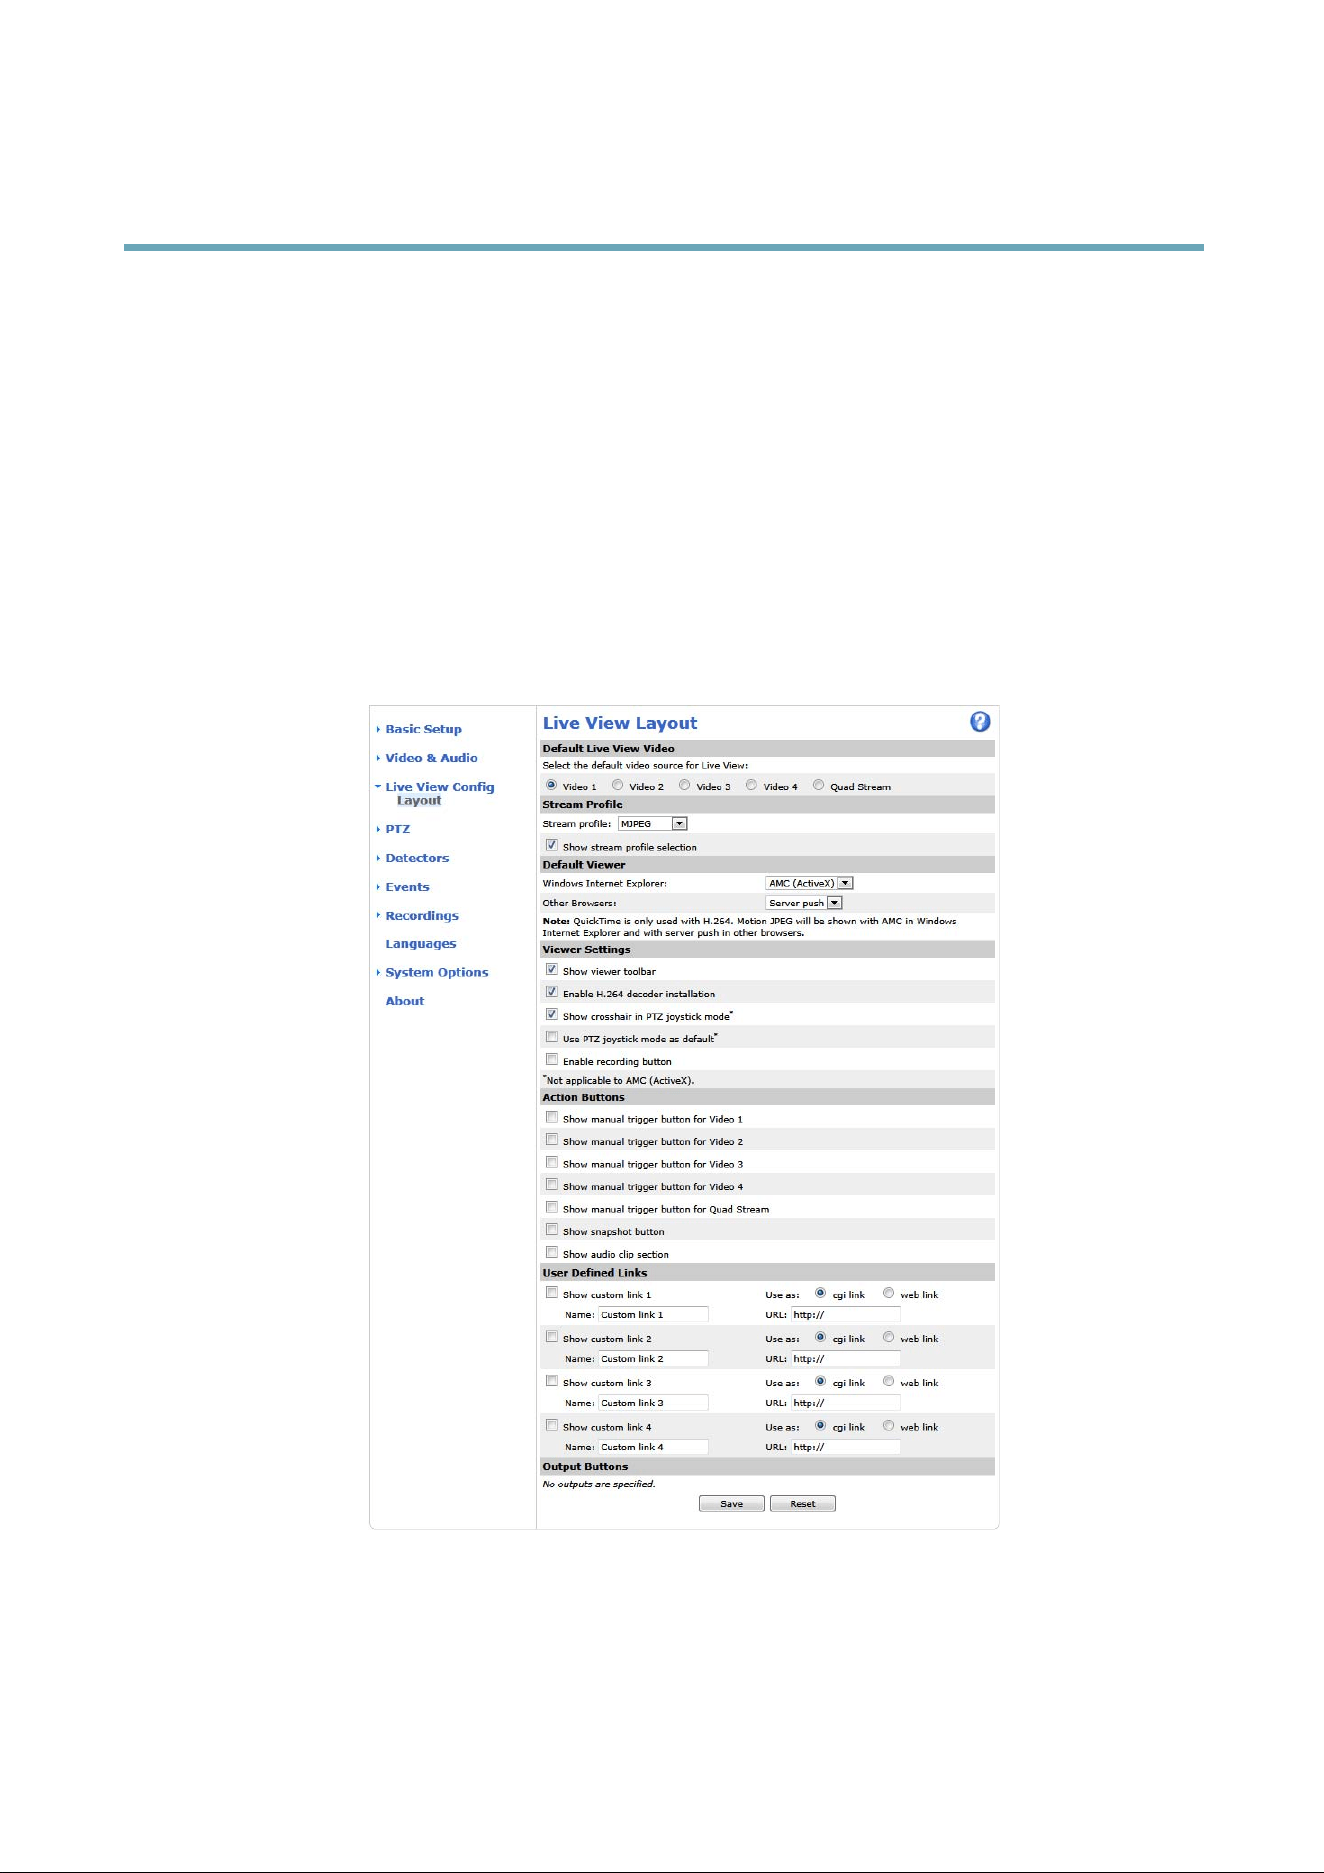Expand the Basic Setup arrow icon
Image resolution: width=1324 pixels, height=1873 pixels.
tap(378, 729)
